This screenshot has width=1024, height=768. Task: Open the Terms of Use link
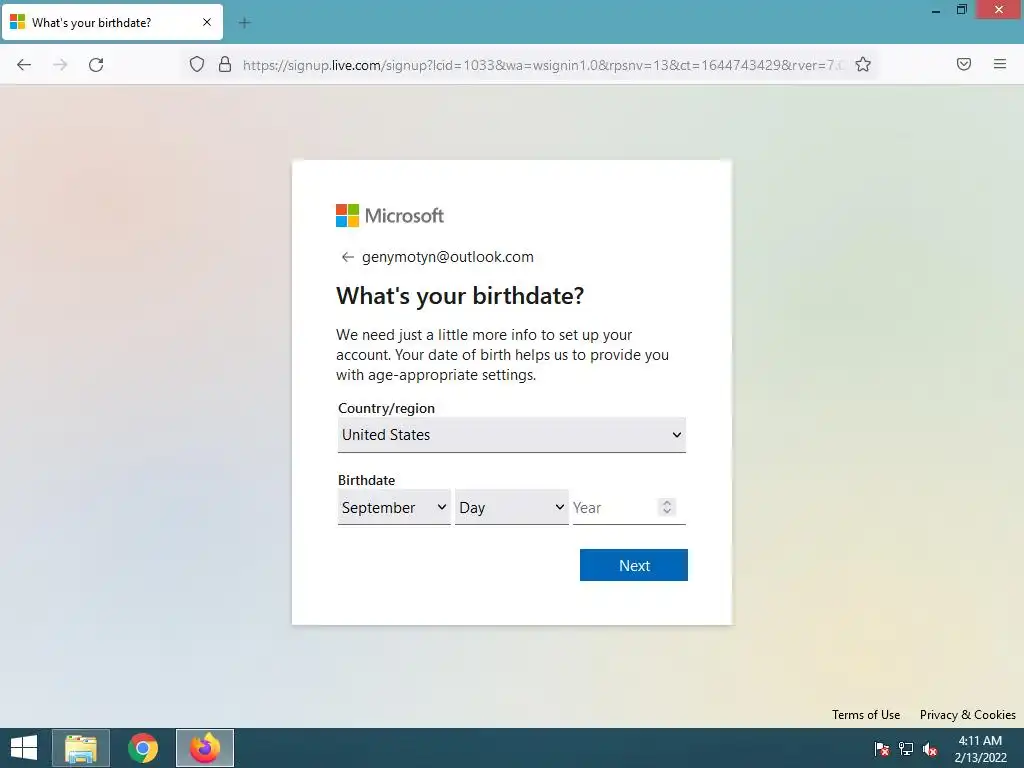(x=865, y=714)
